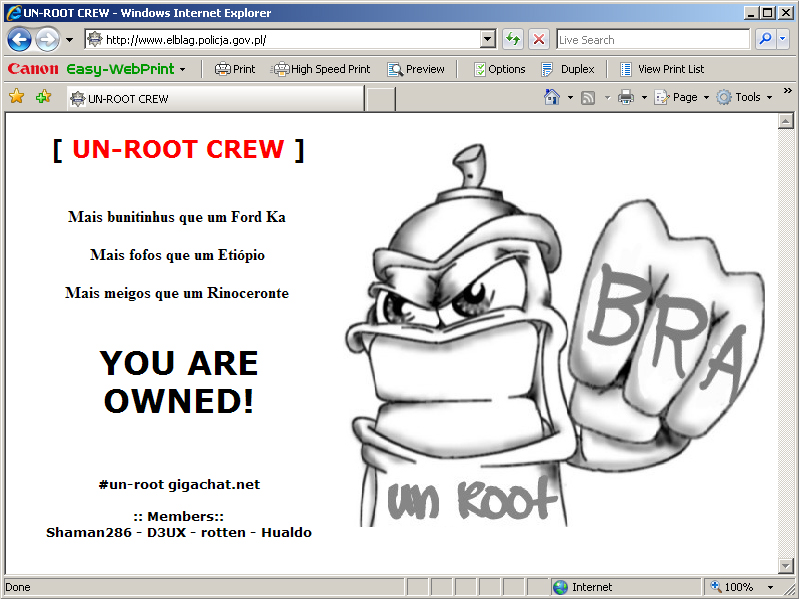The width and height of the screenshot is (799, 599).
Task: Click the Forward navigation arrow
Action: coord(47,40)
